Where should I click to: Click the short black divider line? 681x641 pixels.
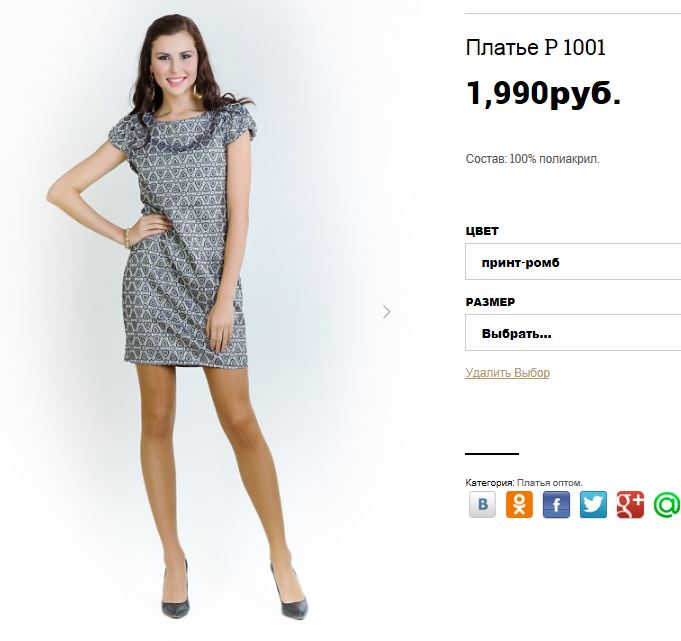[x=492, y=454]
